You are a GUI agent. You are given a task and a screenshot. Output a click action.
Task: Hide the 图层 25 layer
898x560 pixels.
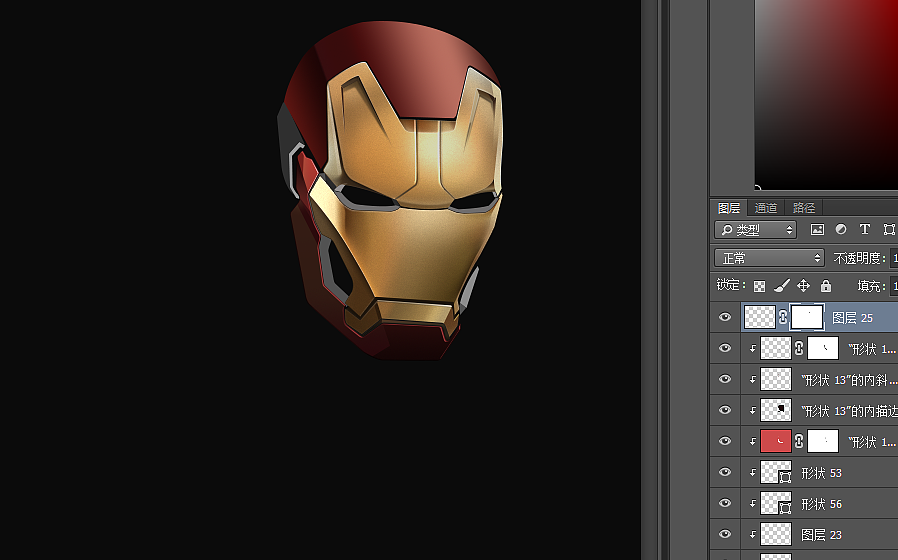pos(725,317)
